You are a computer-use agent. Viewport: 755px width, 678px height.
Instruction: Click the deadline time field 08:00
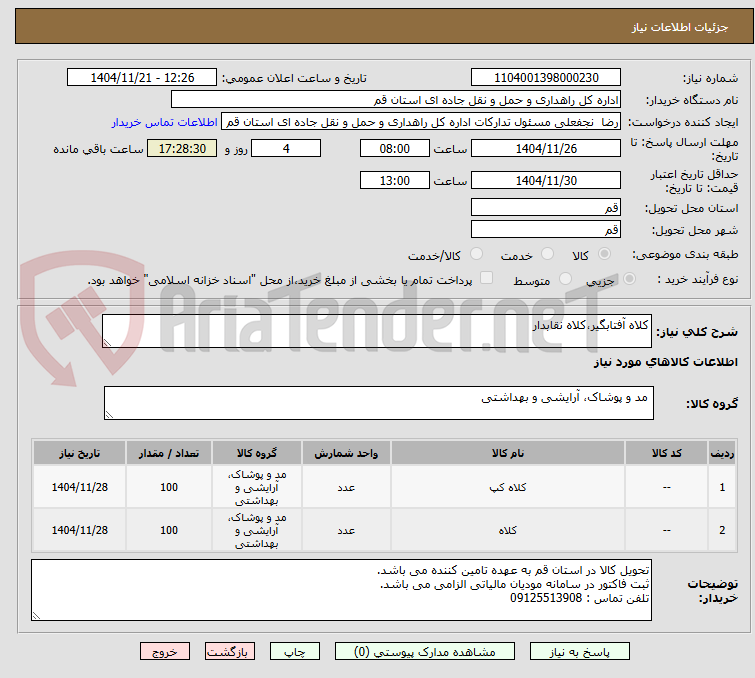click(x=394, y=148)
